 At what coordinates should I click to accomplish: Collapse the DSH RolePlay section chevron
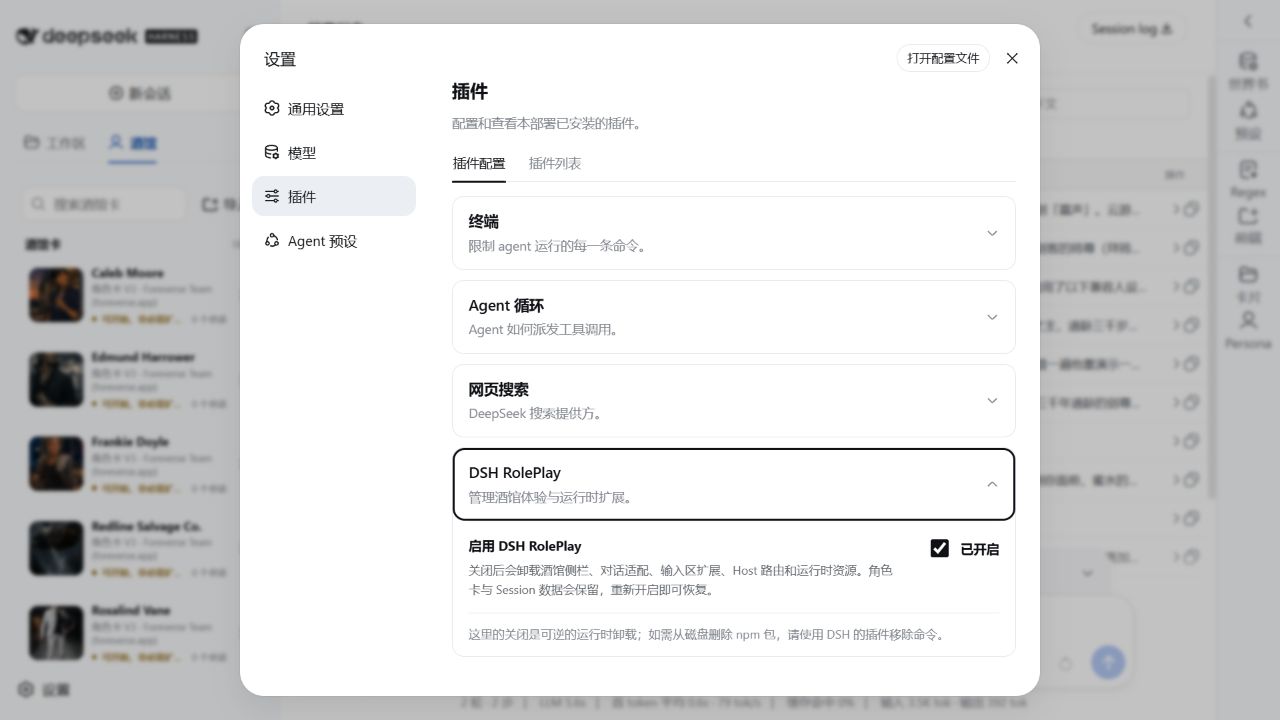click(x=992, y=485)
